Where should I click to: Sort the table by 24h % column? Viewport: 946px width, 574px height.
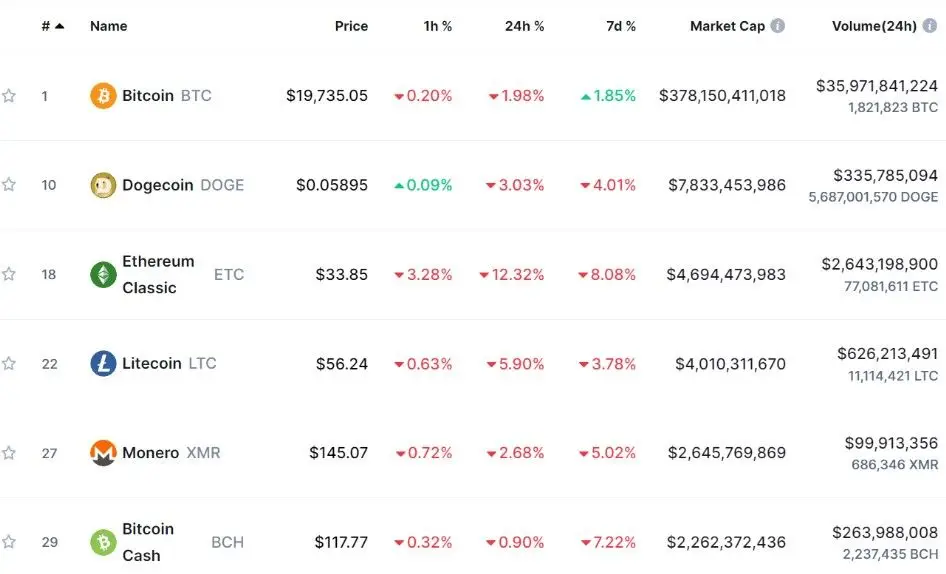[524, 26]
